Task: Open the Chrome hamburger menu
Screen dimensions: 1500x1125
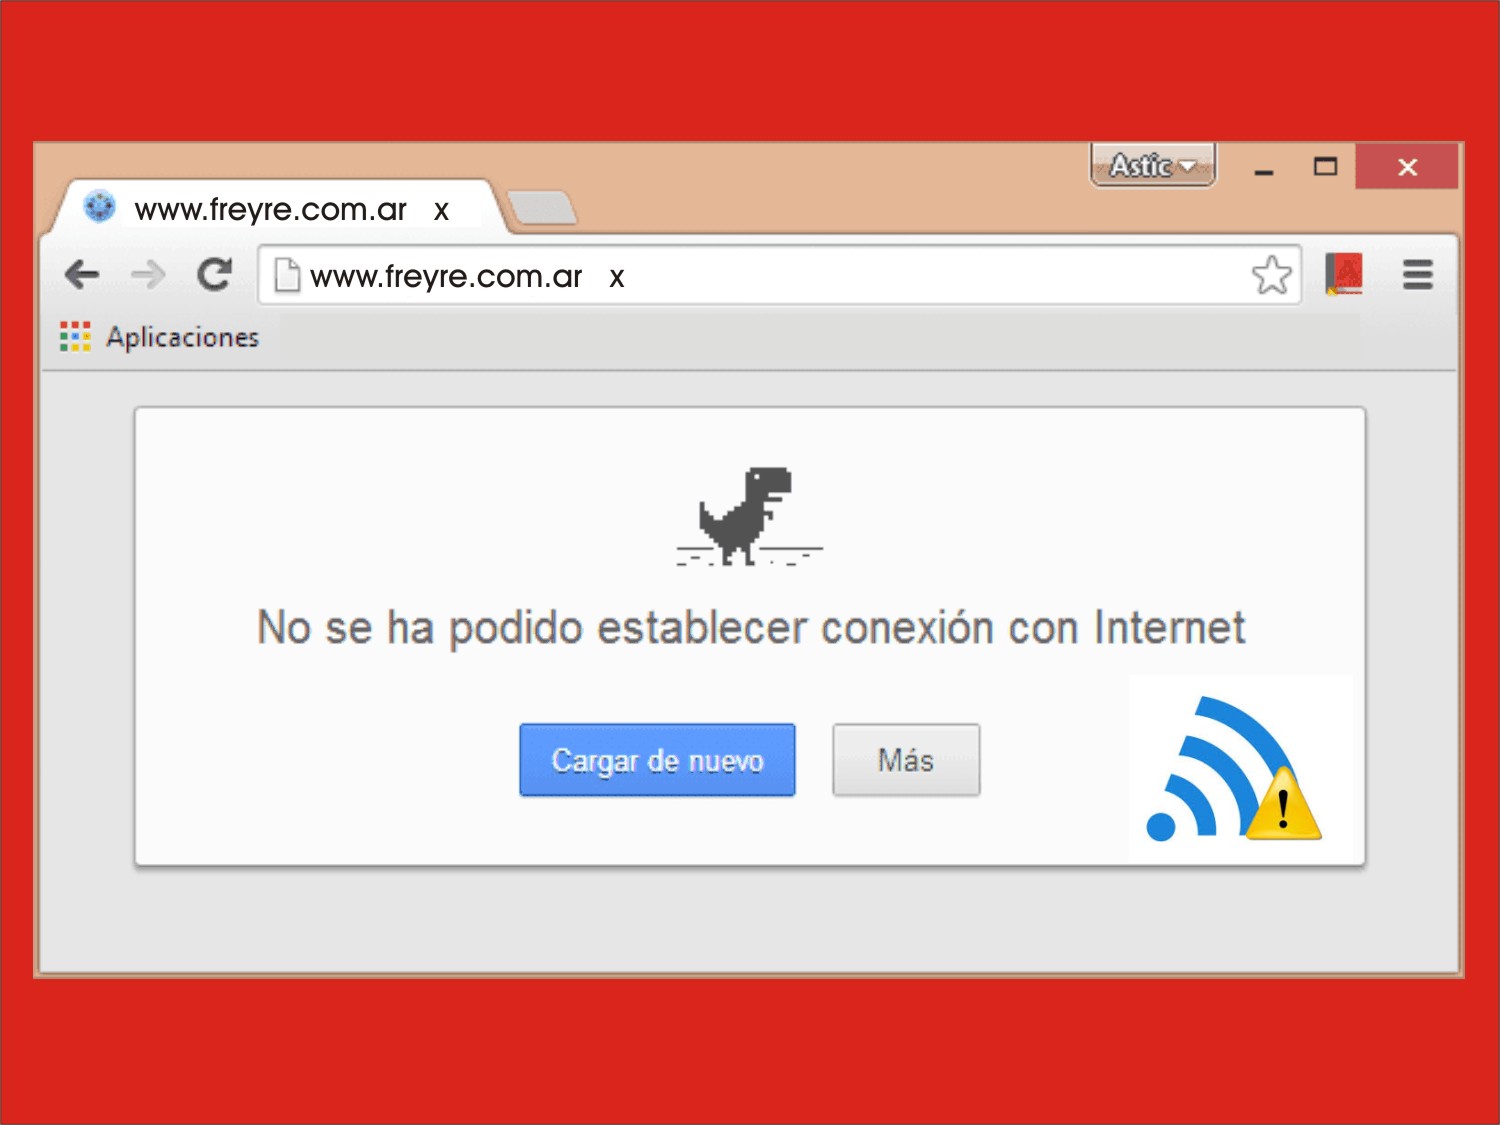Action: click(1417, 274)
